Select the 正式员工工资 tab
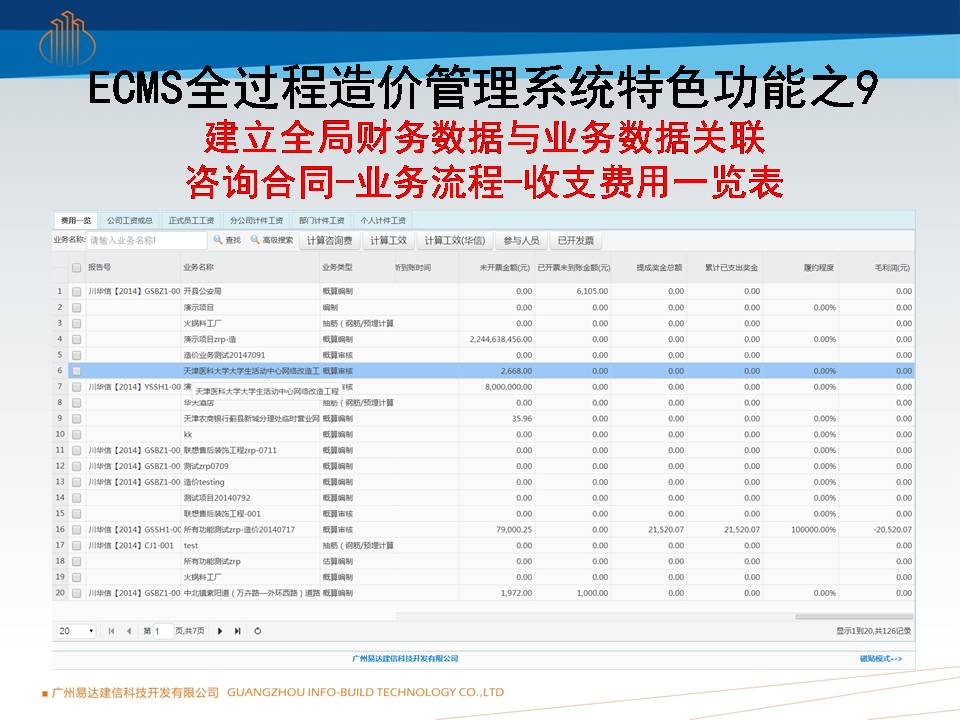This screenshot has height=720, width=960. (192, 220)
